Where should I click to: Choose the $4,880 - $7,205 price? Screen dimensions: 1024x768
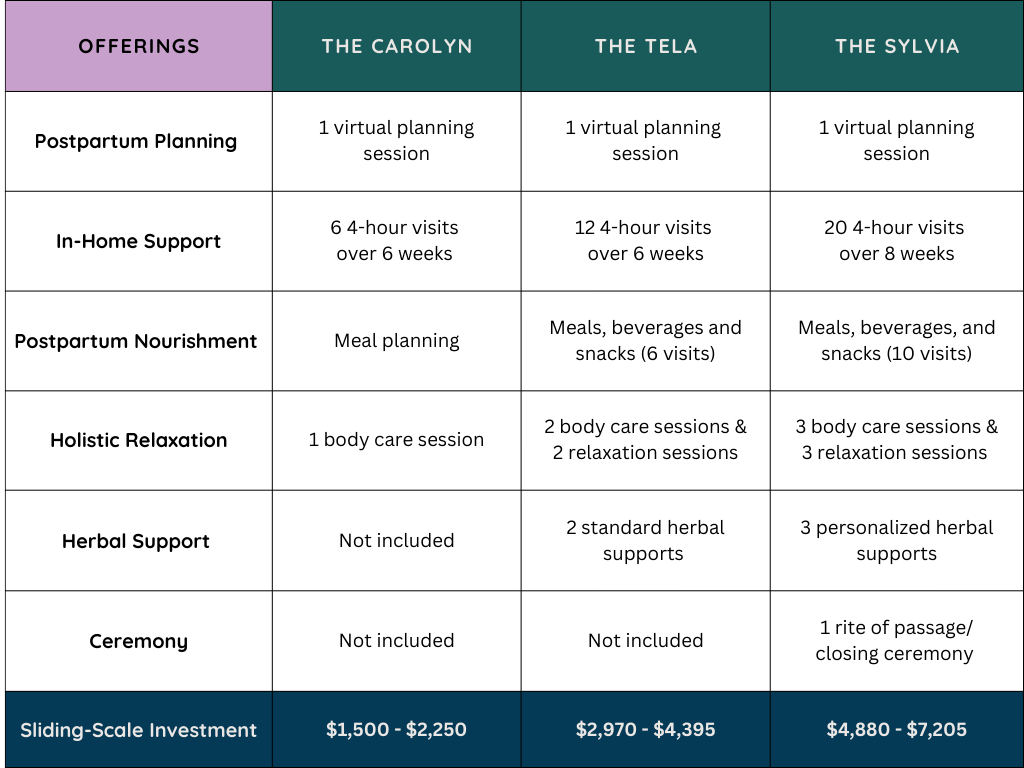pos(897,730)
